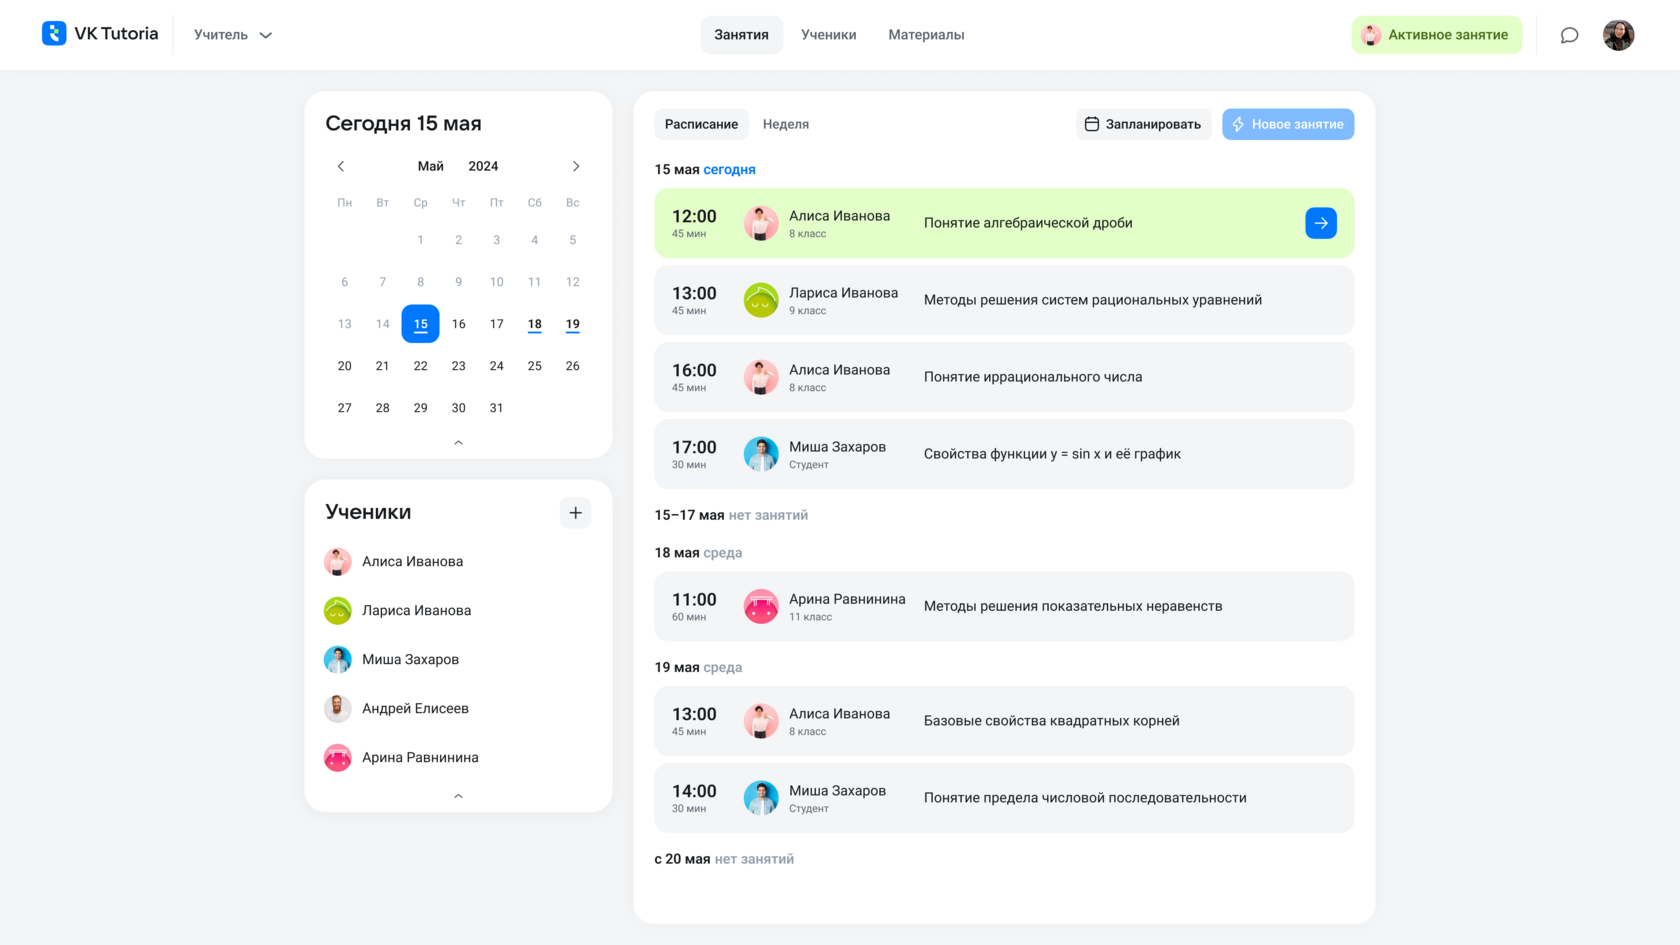Click the 17:00 lesson time

[694, 447]
